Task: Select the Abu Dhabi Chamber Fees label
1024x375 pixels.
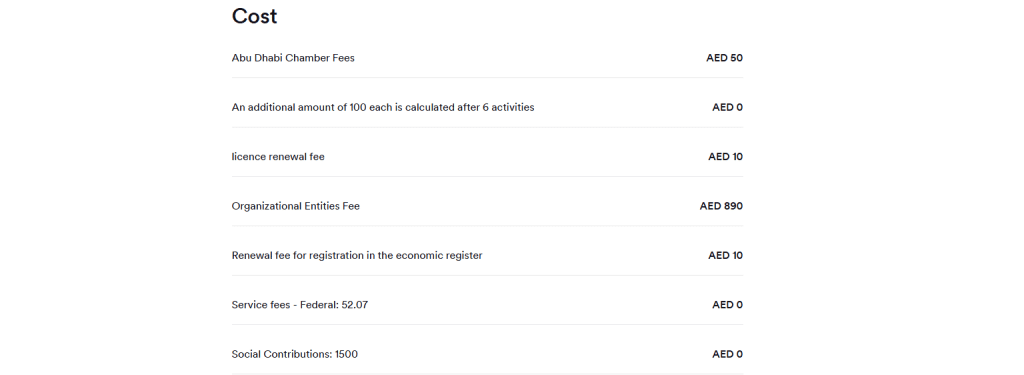Action: click(x=293, y=57)
